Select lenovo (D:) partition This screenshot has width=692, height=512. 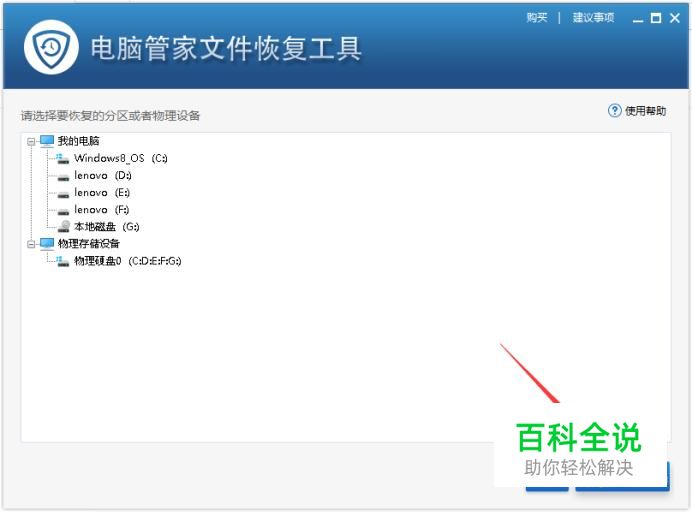click(x=102, y=175)
